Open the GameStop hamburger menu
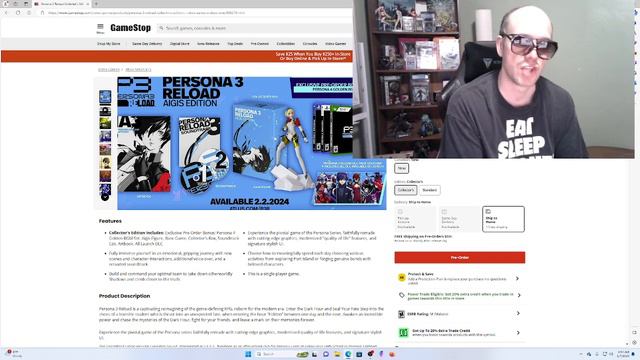Image resolution: width=640 pixels, height=360 pixels. pyautogui.click(x=100, y=28)
